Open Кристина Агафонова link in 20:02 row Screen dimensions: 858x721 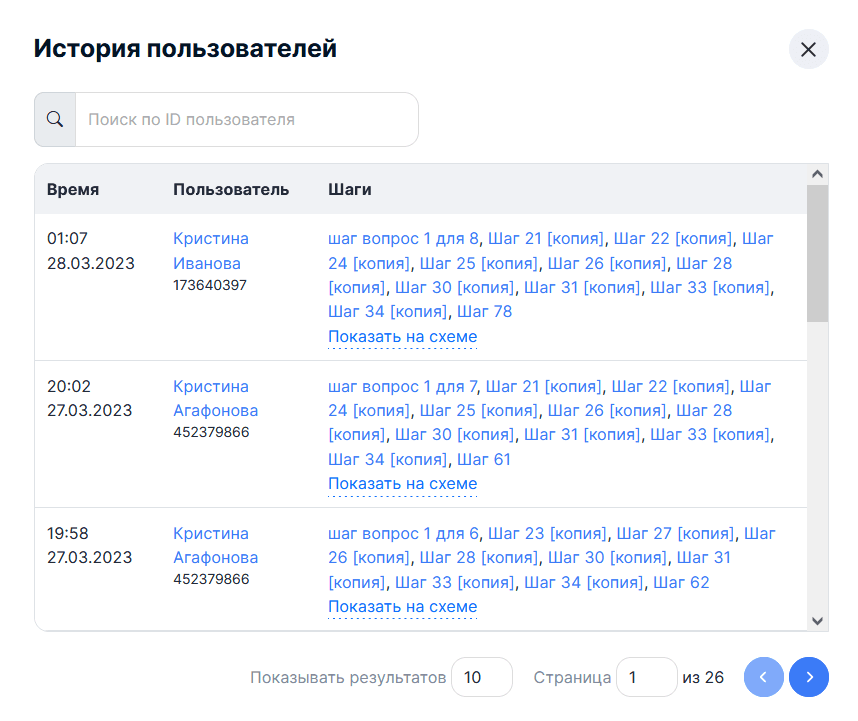215,398
